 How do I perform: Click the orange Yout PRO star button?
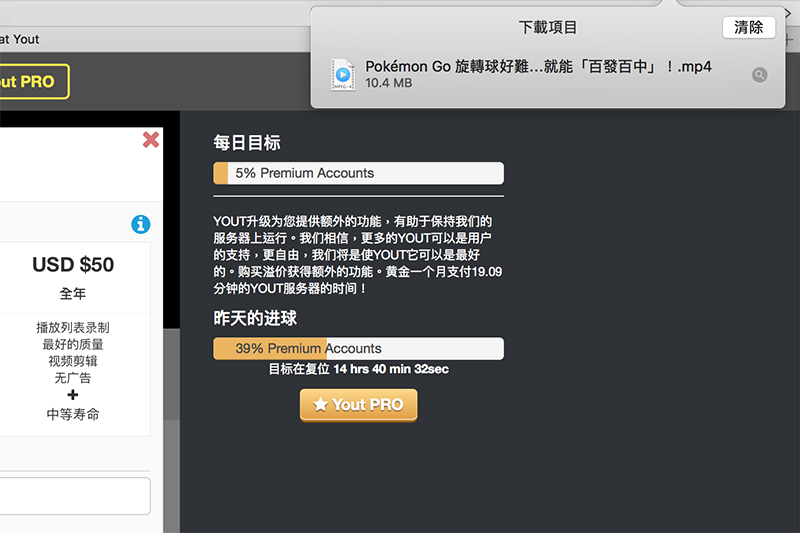pos(358,405)
